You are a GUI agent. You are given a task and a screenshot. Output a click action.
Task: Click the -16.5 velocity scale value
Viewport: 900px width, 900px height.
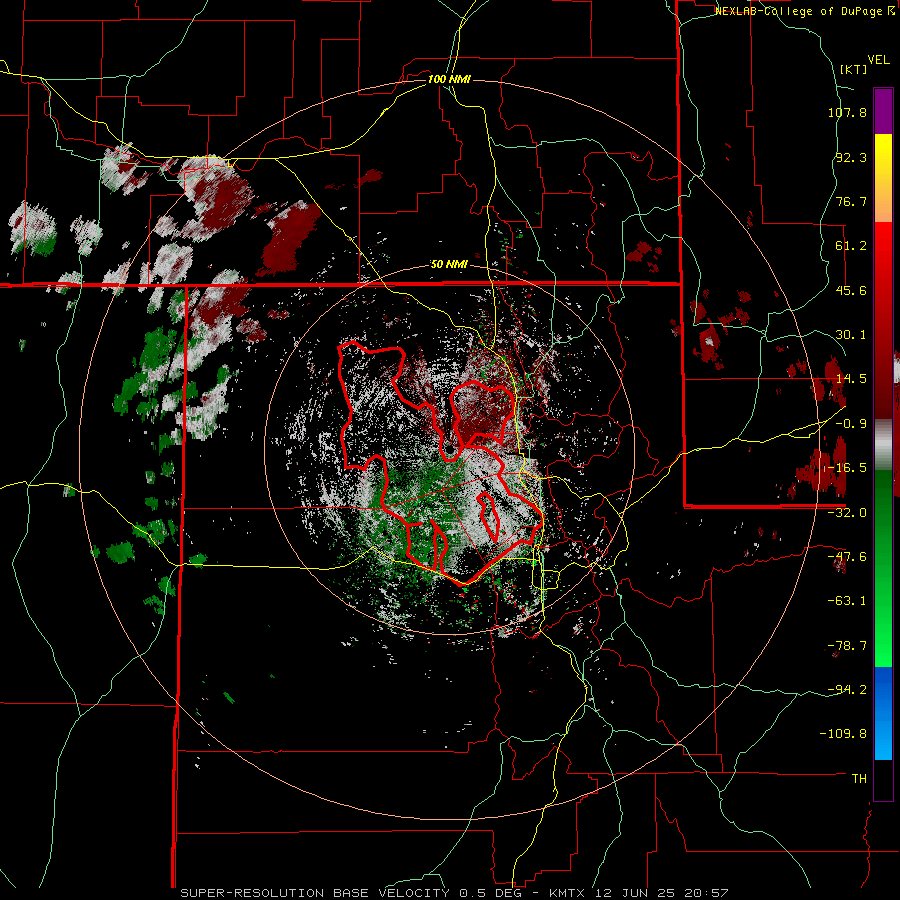(x=847, y=468)
